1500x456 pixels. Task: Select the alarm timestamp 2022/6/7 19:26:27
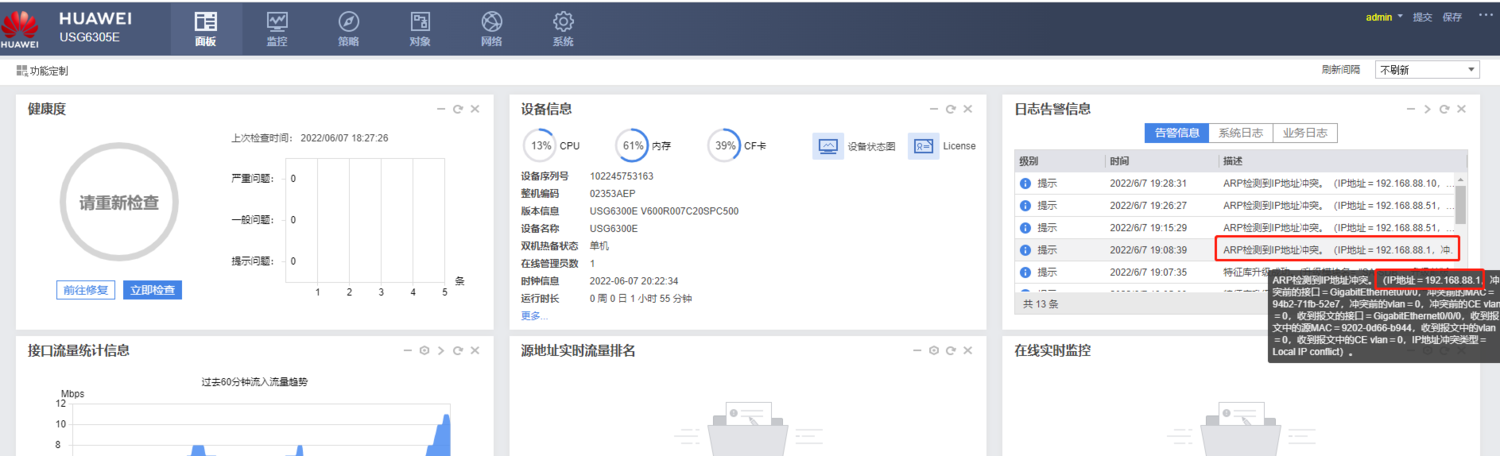[1148, 206]
